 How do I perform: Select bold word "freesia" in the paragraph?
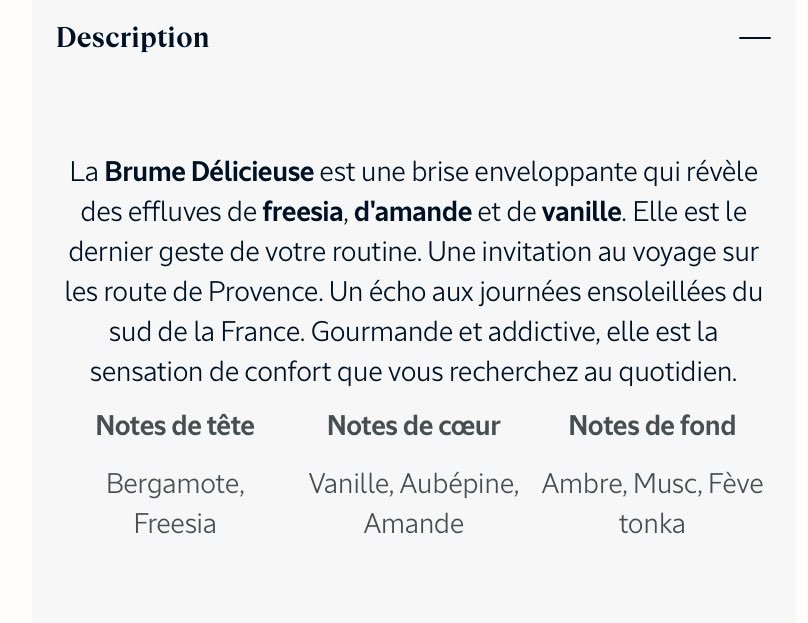(x=303, y=212)
